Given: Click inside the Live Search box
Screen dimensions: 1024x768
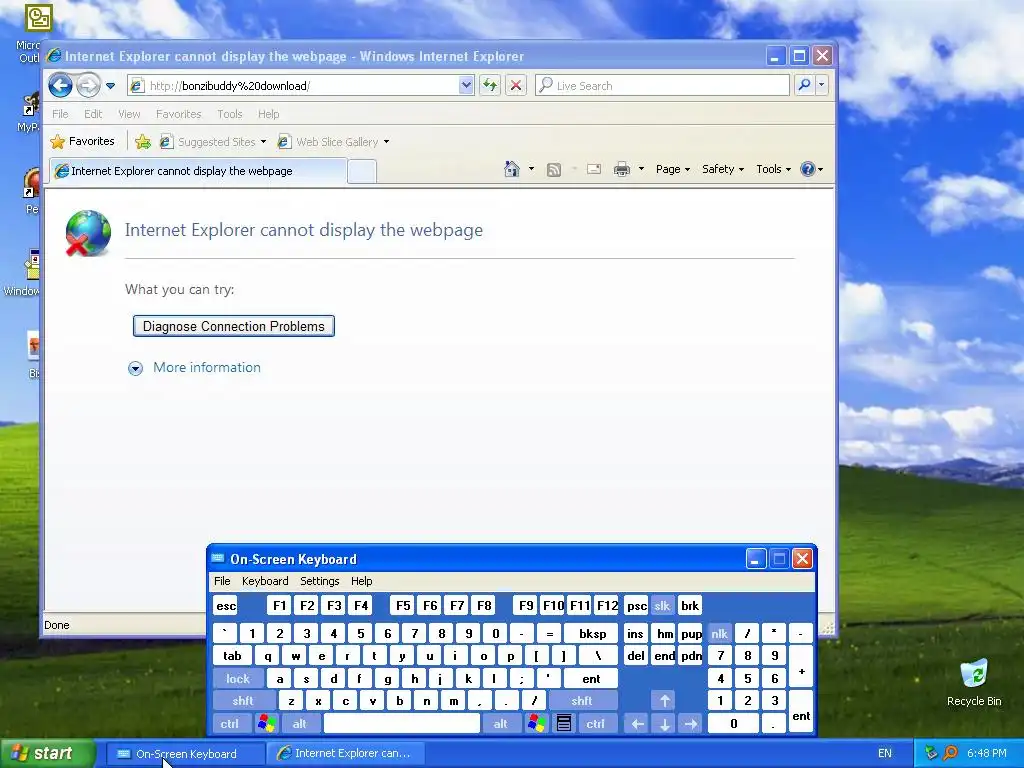Looking at the screenshot, I should 662,86.
